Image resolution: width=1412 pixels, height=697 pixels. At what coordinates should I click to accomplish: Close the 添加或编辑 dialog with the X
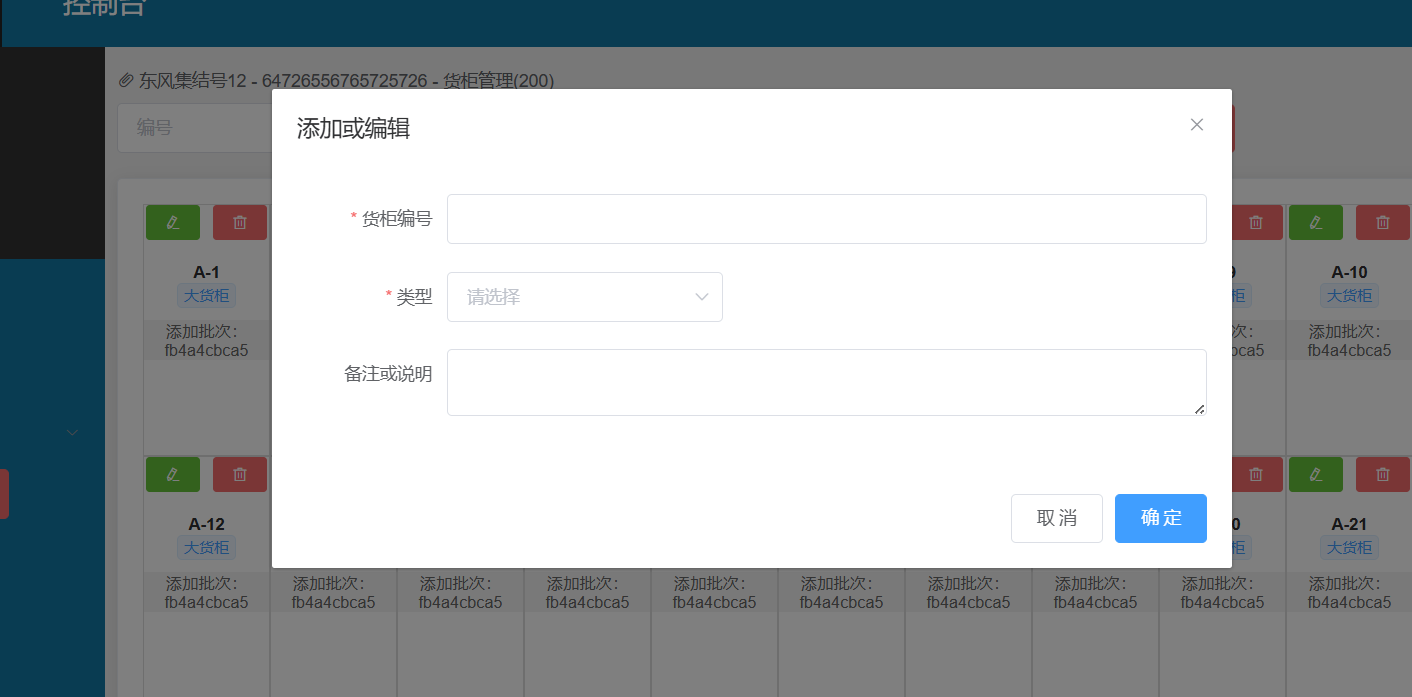tap(1196, 125)
